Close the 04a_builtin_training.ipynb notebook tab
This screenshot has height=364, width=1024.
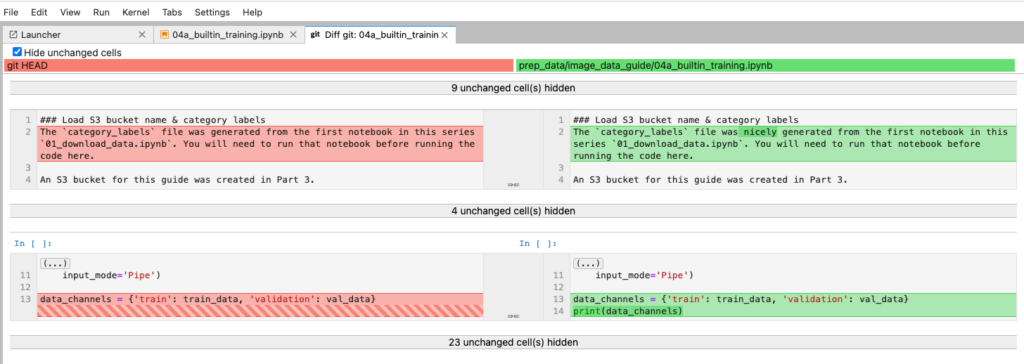point(294,35)
